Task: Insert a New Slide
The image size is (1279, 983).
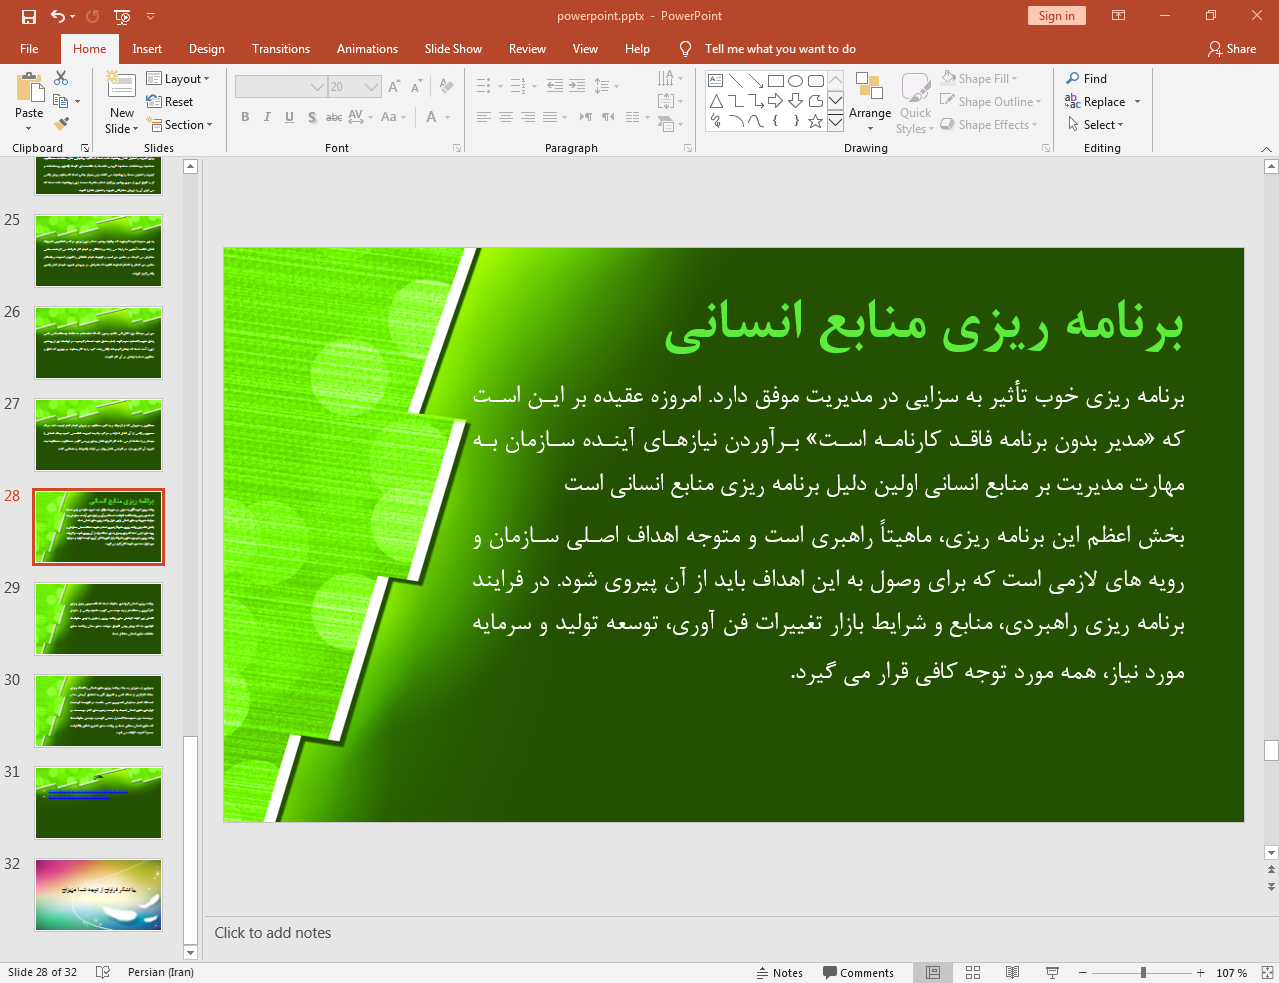Action: click(x=121, y=103)
